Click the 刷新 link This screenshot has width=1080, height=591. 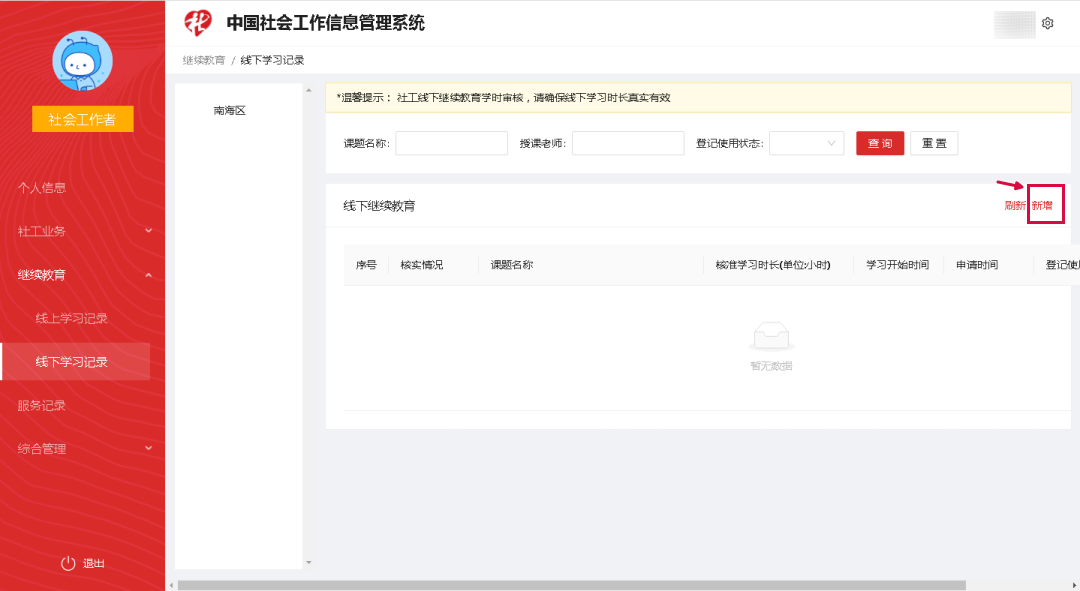coord(1014,205)
